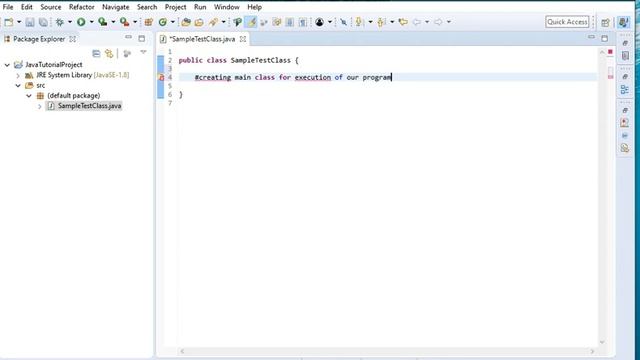The width and height of the screenshot is (640, 360).
Task: Open the Source menu
Action: point(51,7)
